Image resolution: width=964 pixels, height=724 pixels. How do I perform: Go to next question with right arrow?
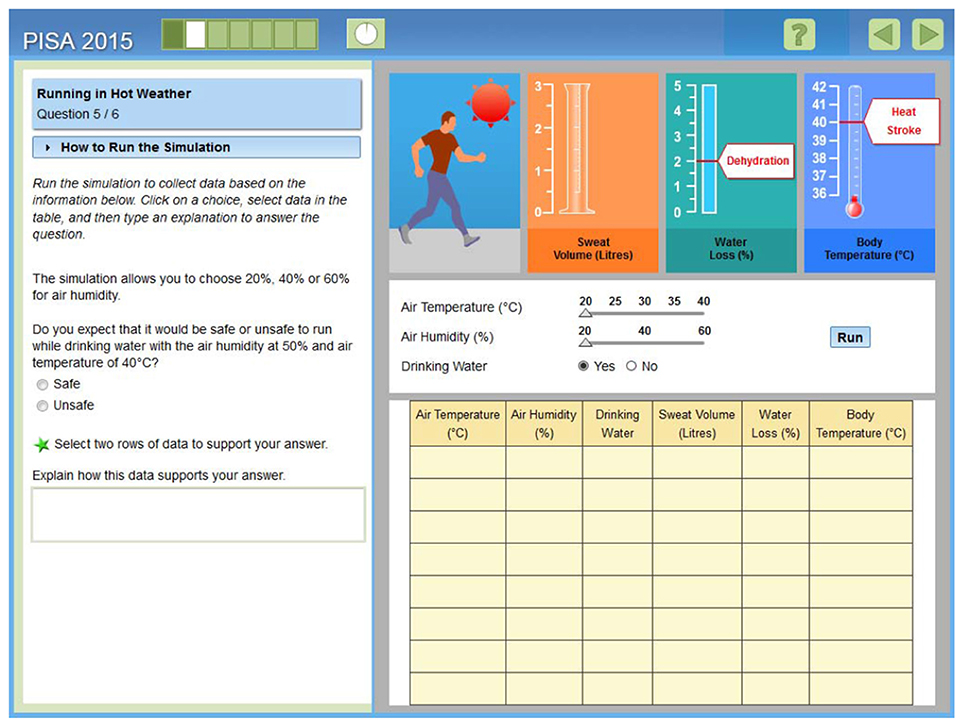(x=927, y=34)
